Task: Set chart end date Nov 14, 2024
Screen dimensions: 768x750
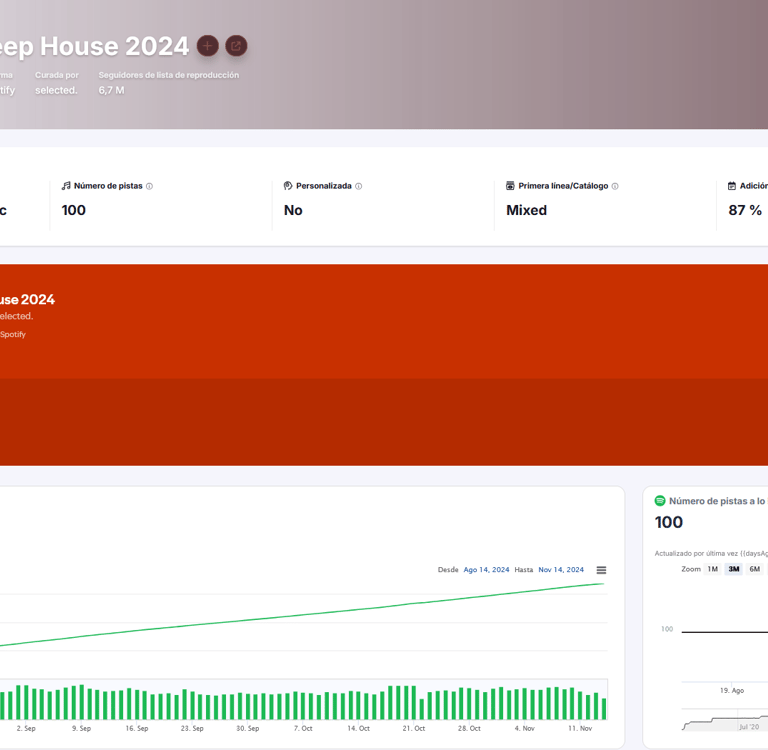Action: point(561,570)
